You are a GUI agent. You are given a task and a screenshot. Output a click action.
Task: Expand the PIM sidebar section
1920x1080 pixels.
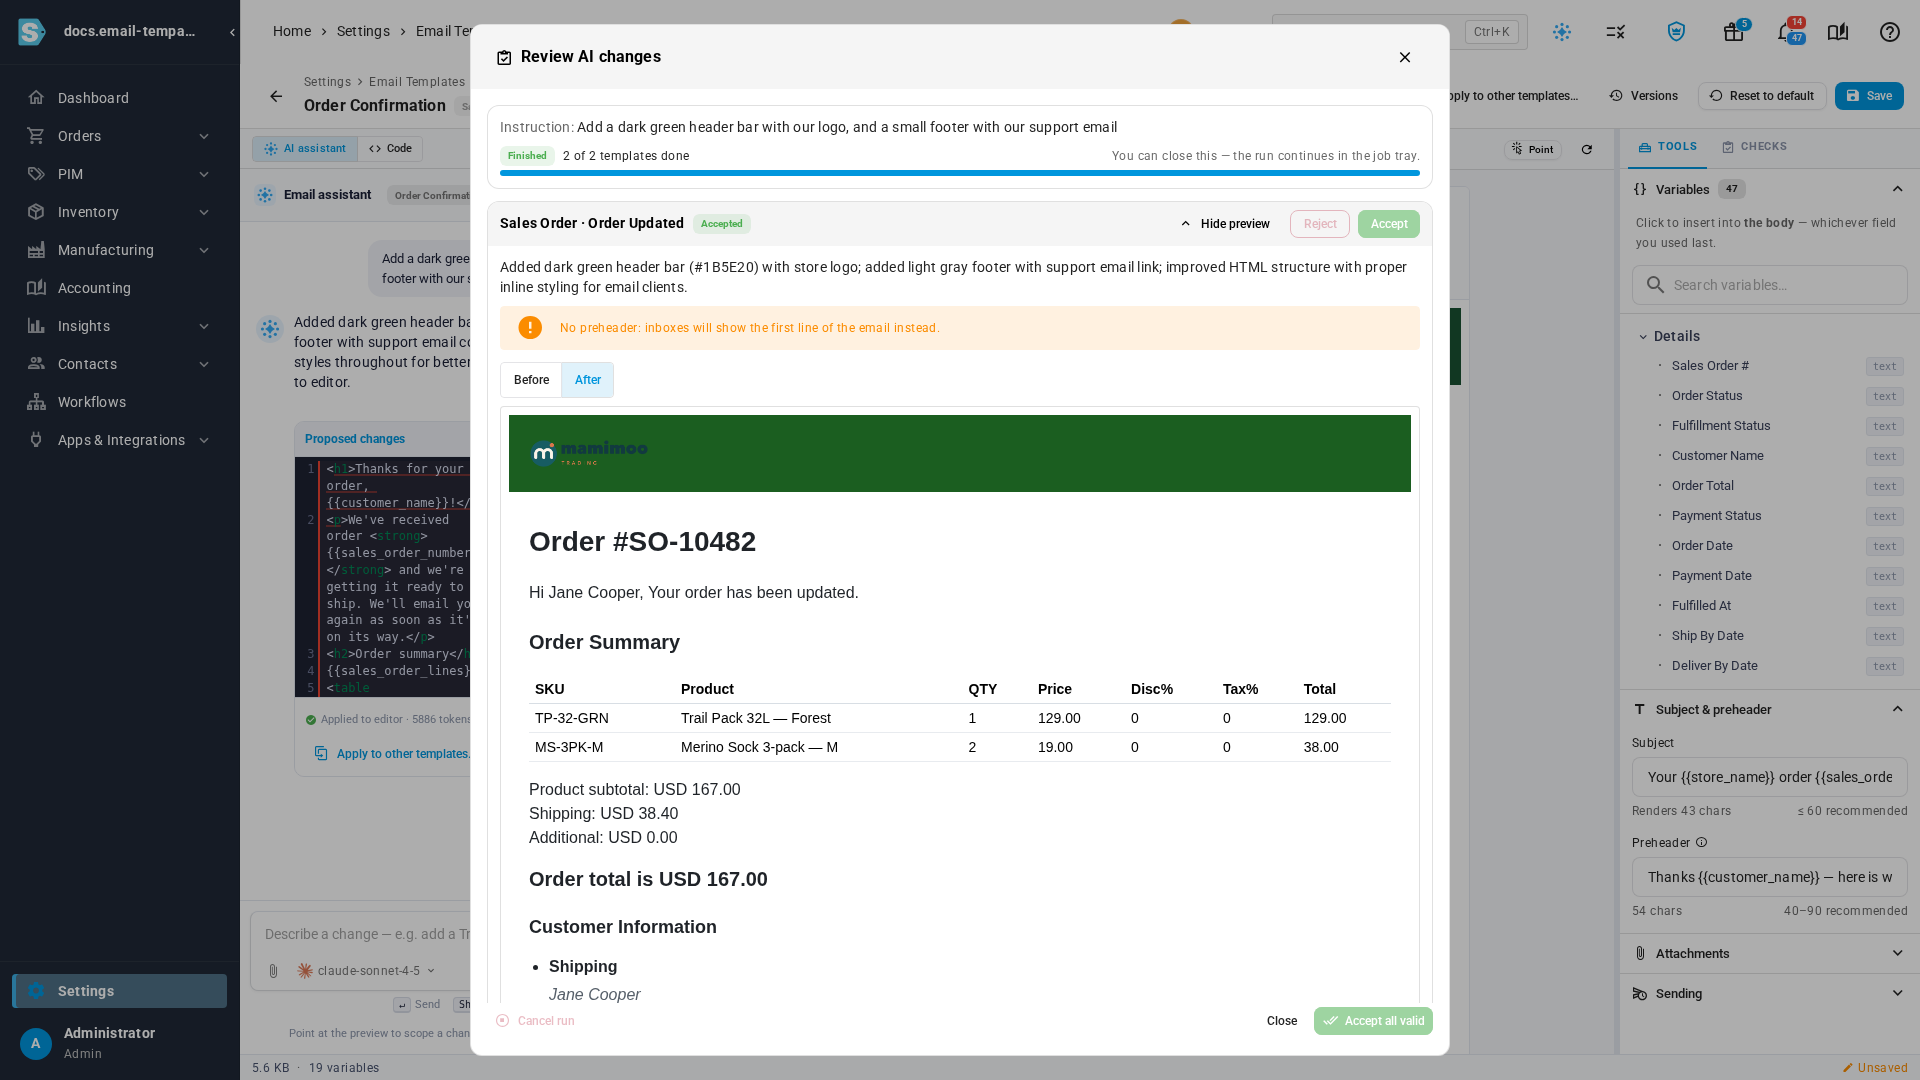coord(119,174)
